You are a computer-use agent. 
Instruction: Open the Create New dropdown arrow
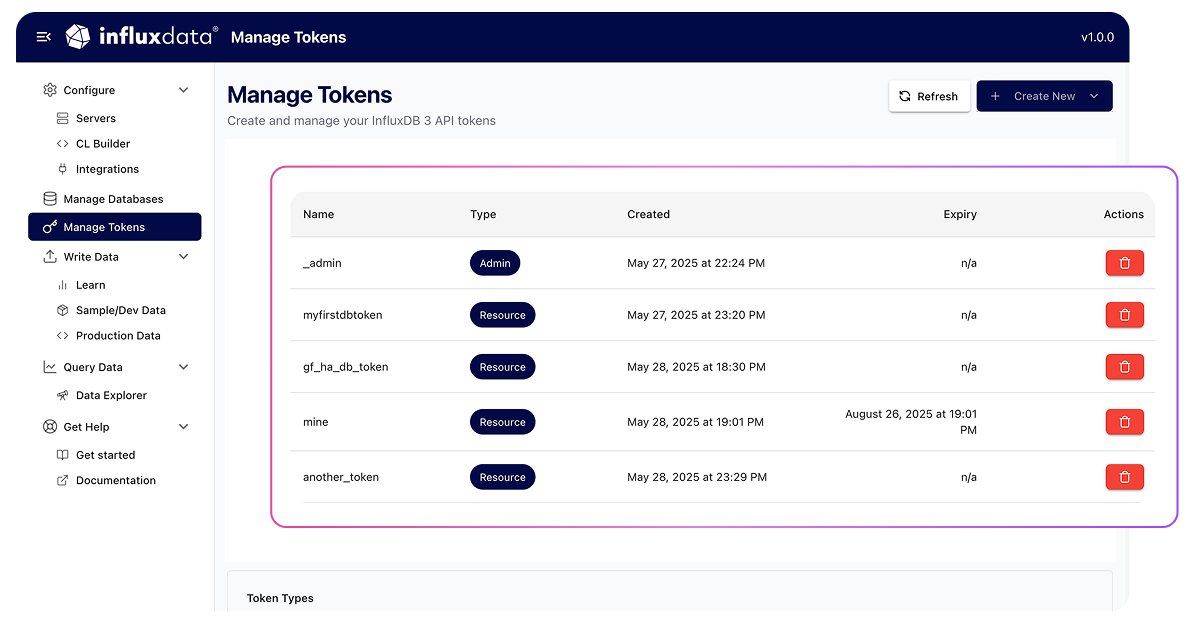pos(1094,96)
